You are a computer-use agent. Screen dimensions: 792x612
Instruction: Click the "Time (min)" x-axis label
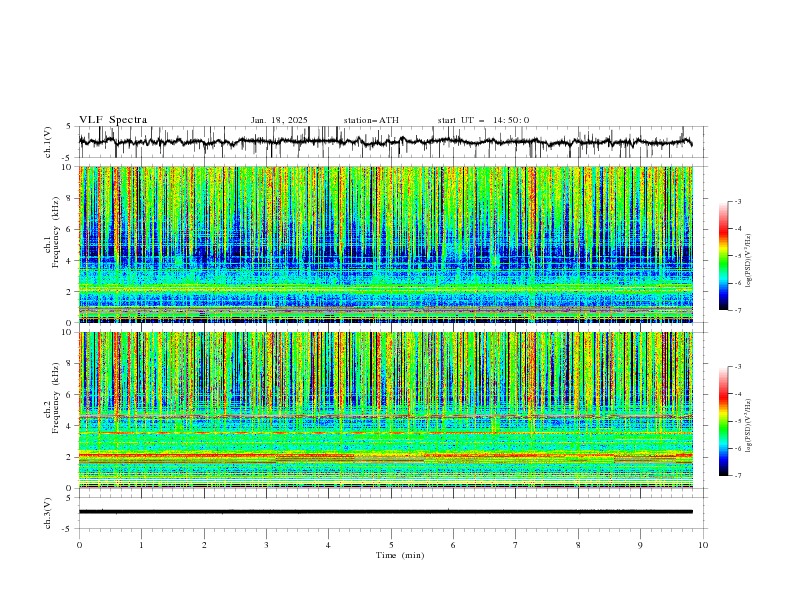(x=400, y=555)
